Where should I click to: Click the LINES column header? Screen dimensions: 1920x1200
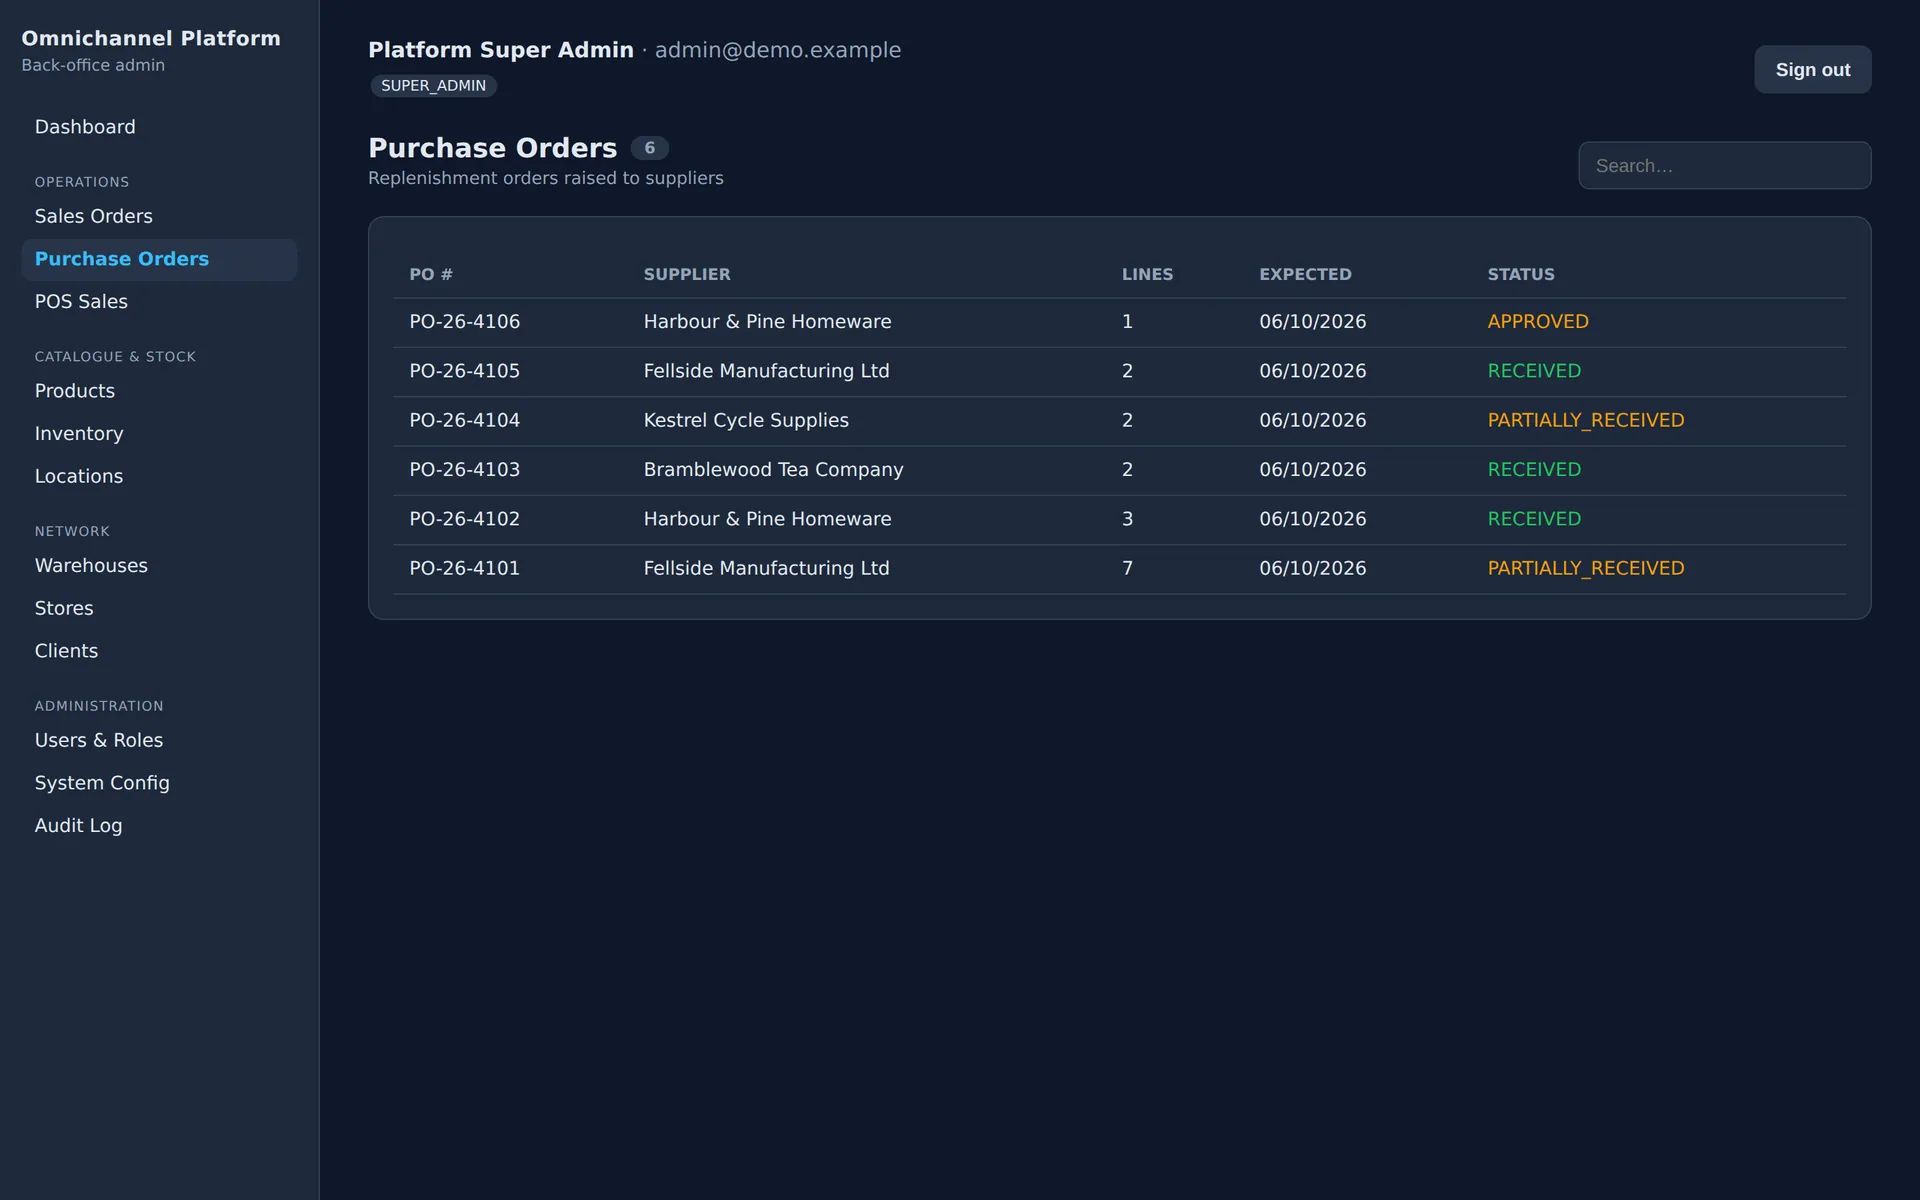point(1147,274)
